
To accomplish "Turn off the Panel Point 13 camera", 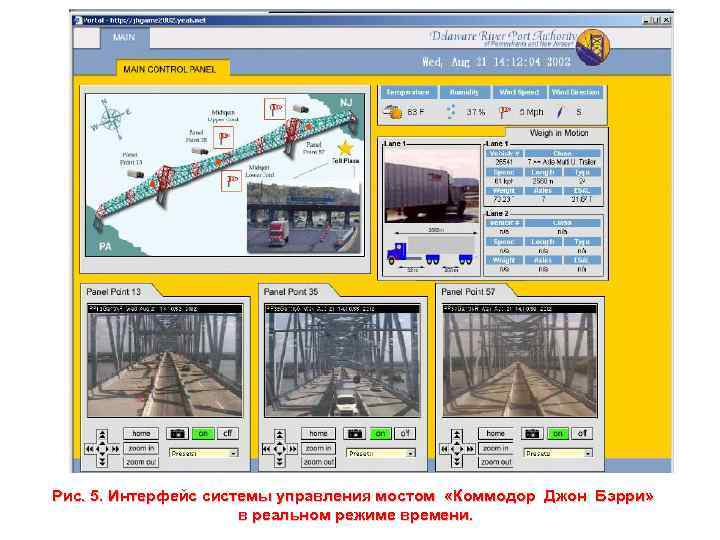I will pos(227,433).
